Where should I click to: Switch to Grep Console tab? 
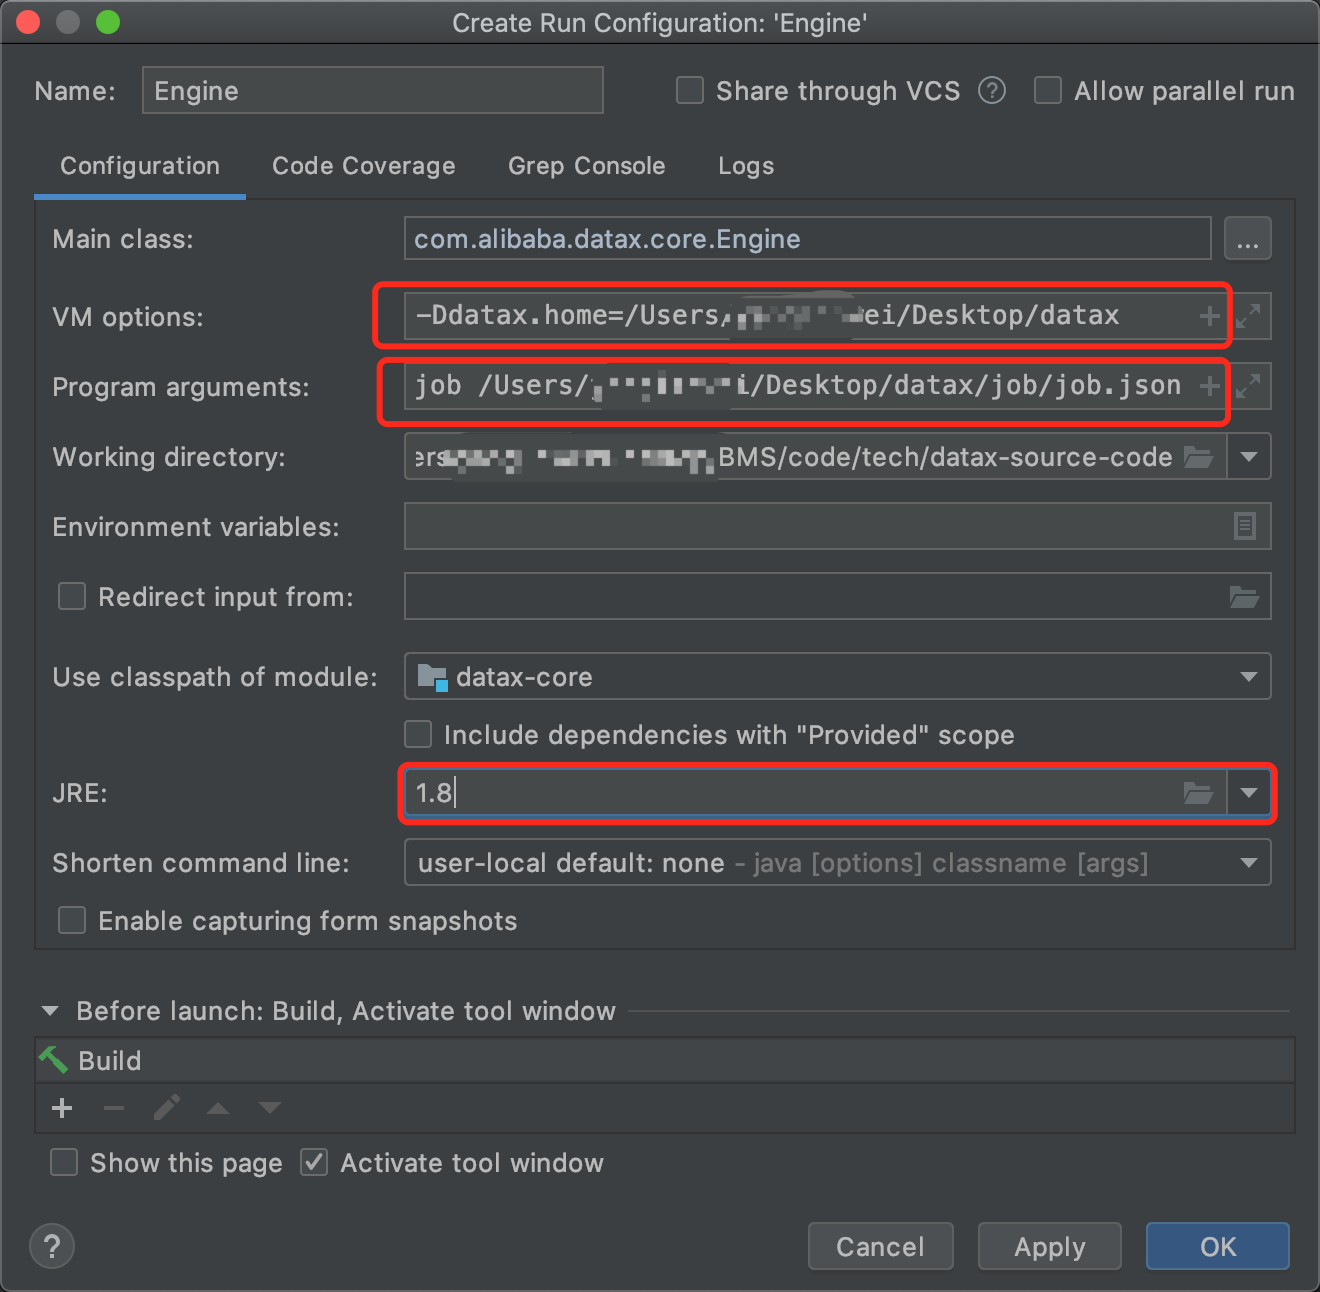[x=587, y=166]
